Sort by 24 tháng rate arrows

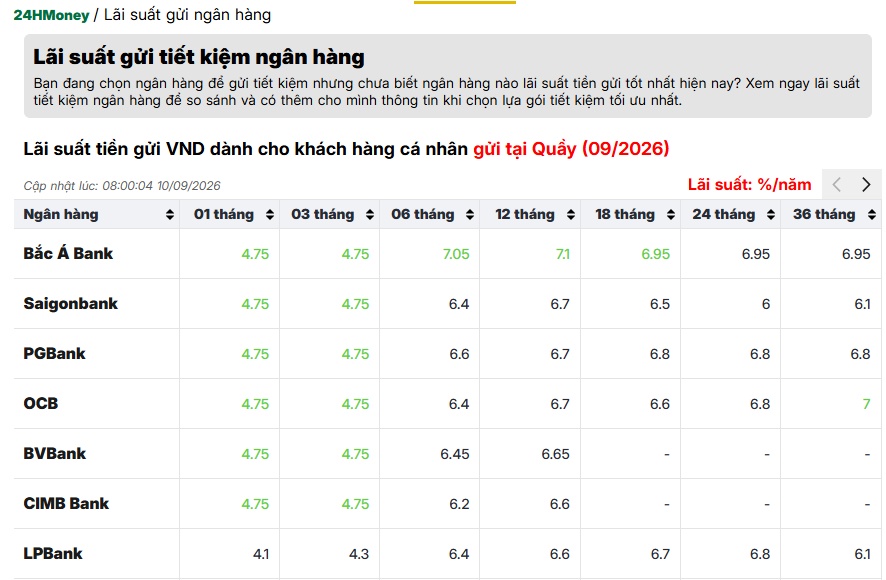click(x=771, y=215)
